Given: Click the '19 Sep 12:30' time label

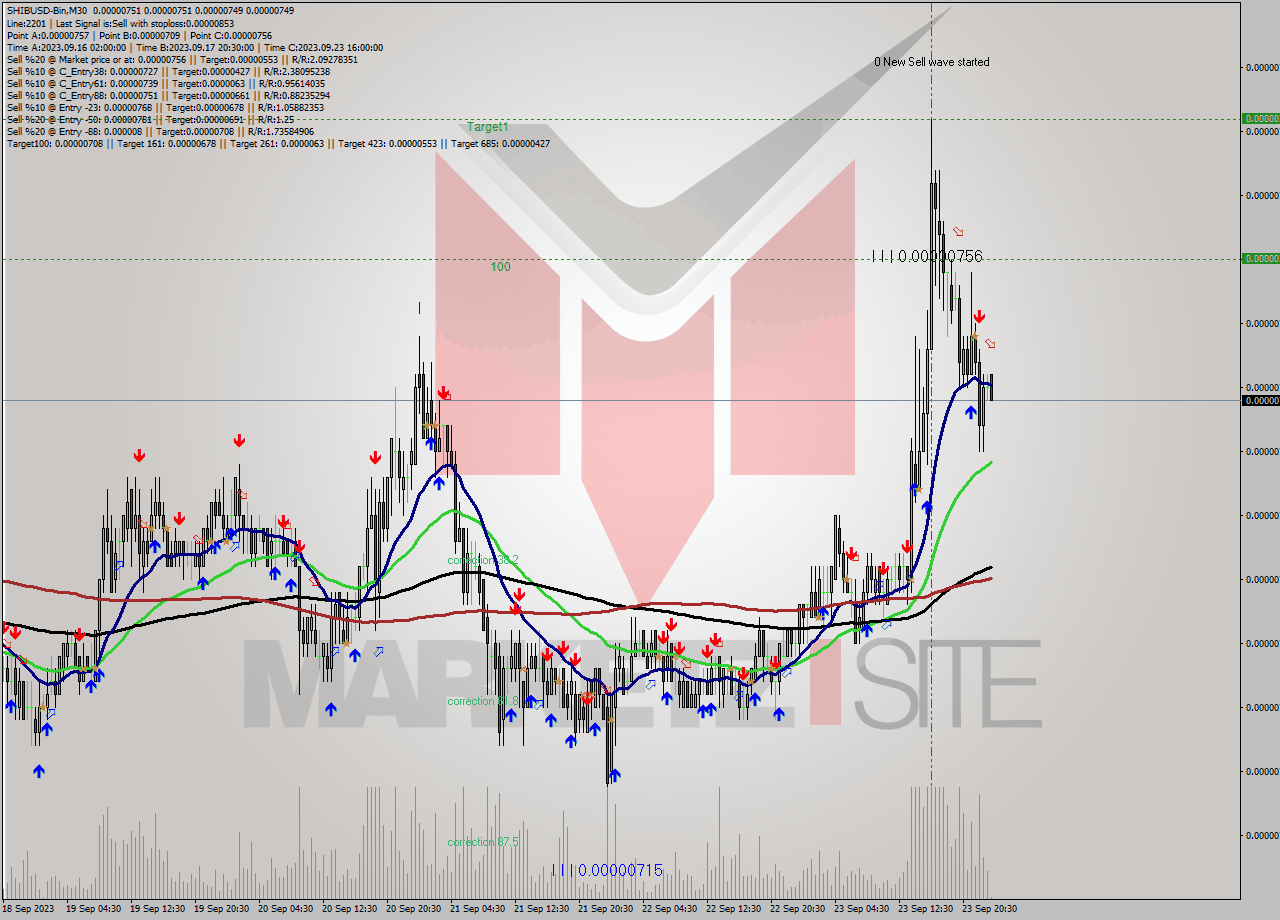Looking at the screenshot, I should click(x=157, y=909).
